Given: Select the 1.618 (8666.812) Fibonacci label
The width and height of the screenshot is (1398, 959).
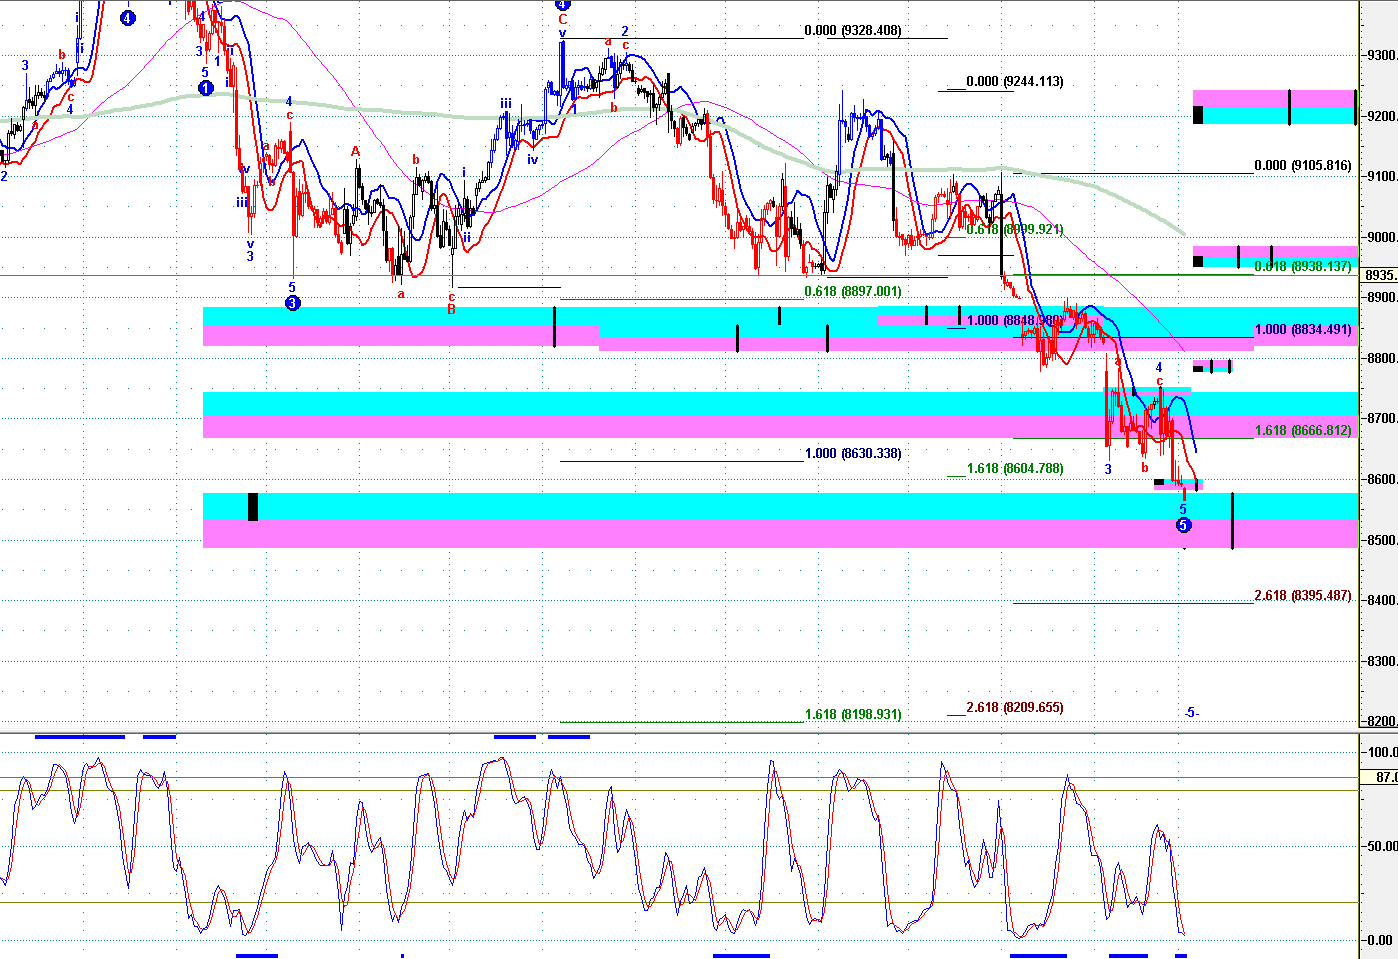Looking at the screenshot, I should coord(1302,431).
